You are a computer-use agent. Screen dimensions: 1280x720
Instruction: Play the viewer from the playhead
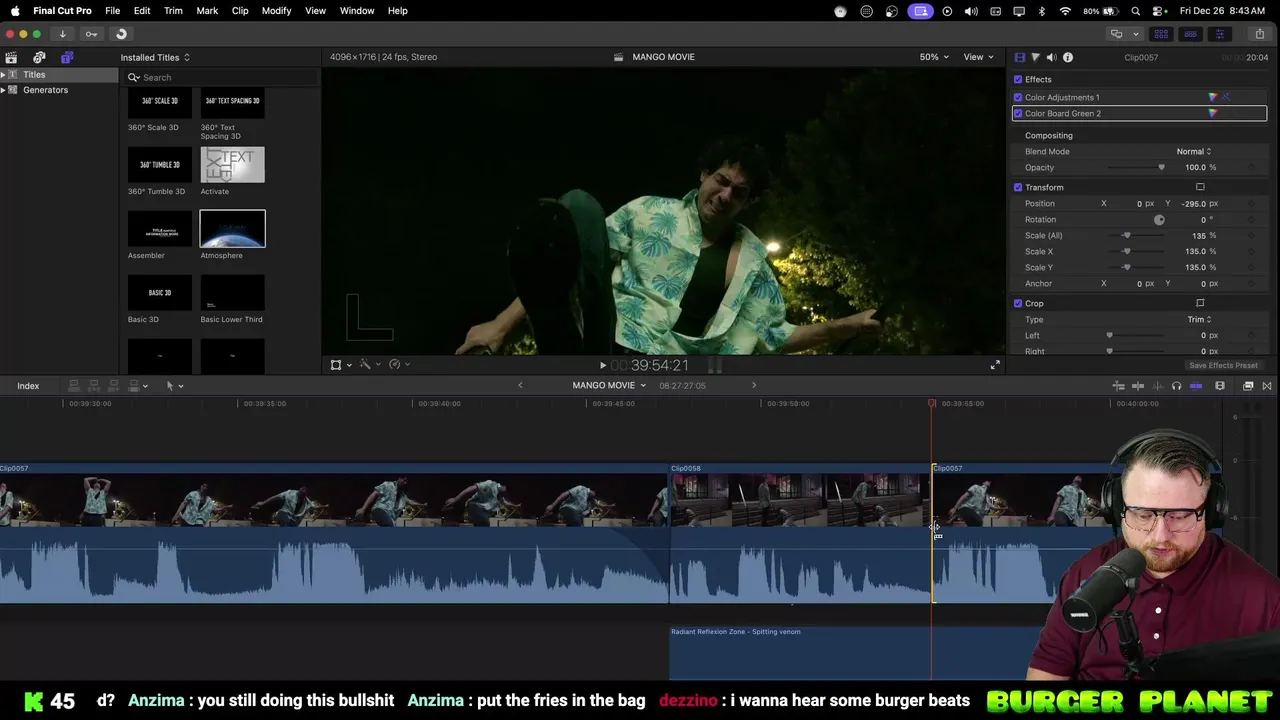602,365
